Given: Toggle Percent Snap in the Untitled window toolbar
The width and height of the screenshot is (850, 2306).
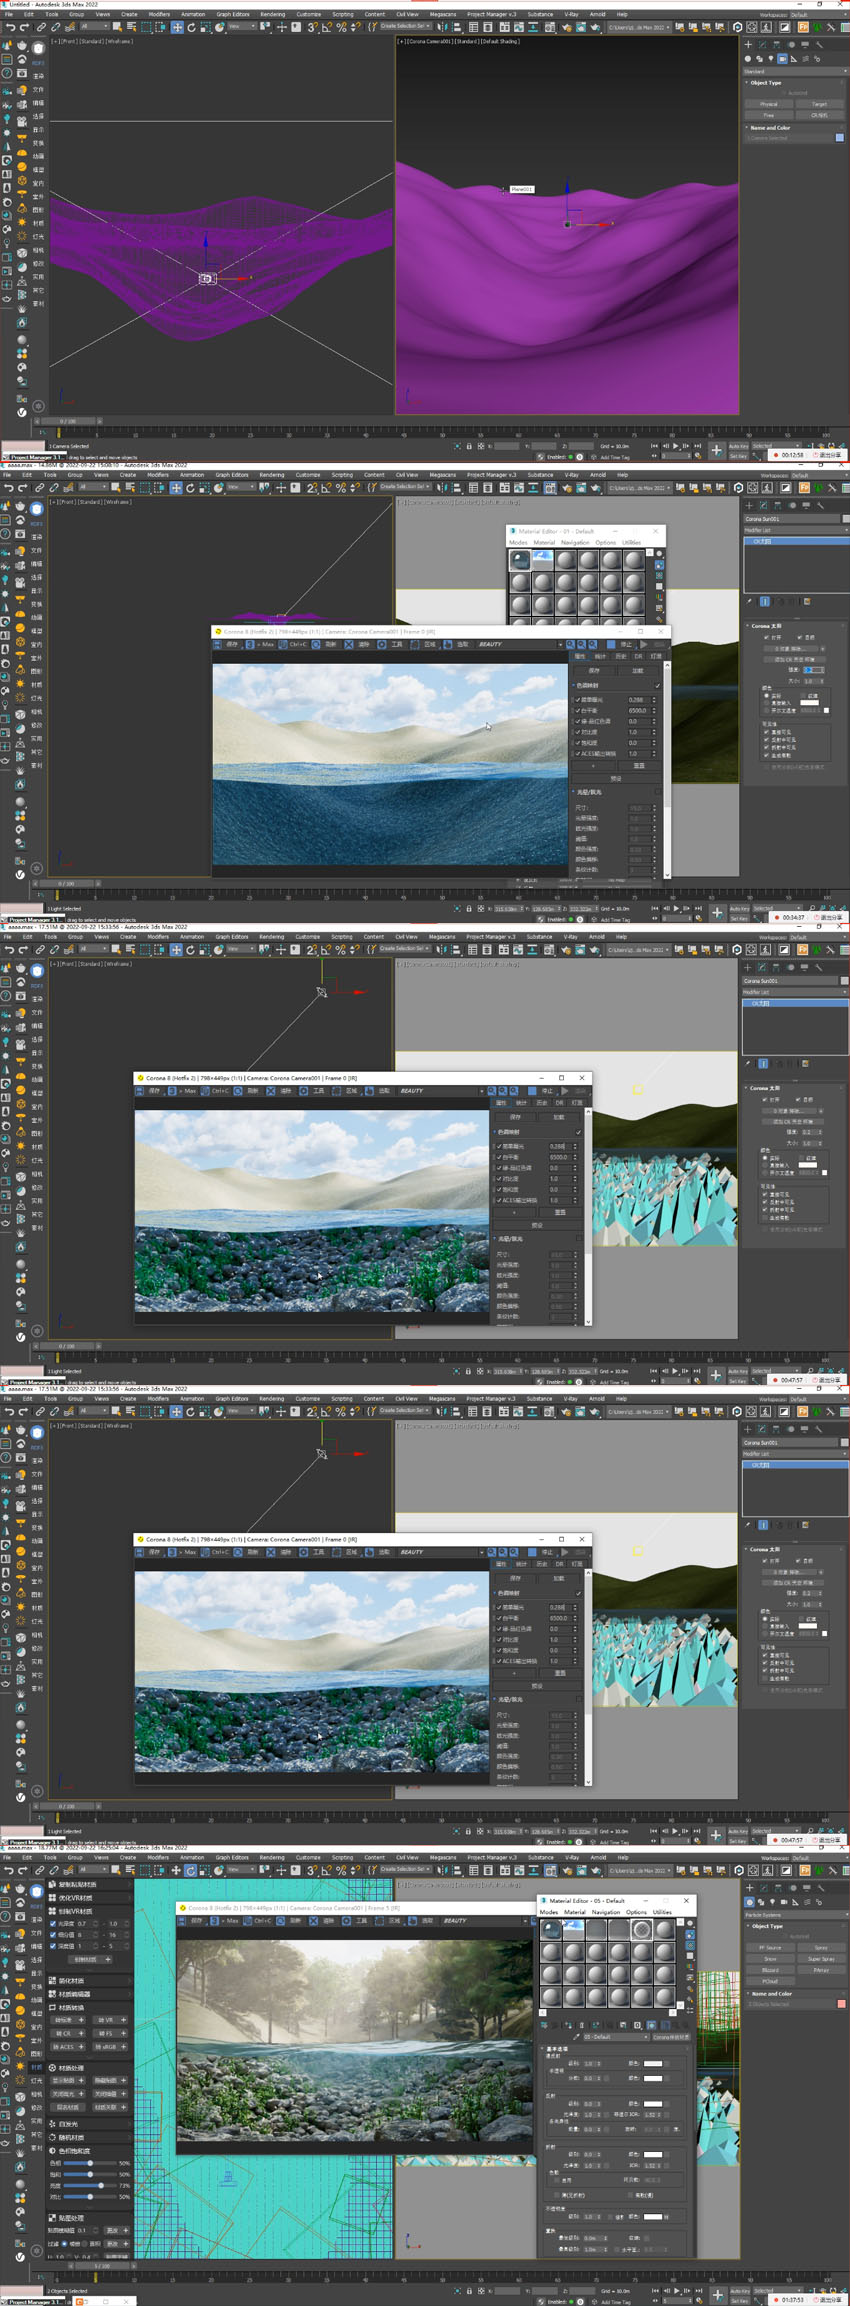Looking at the screenshot, I should (x=341, y=27).
